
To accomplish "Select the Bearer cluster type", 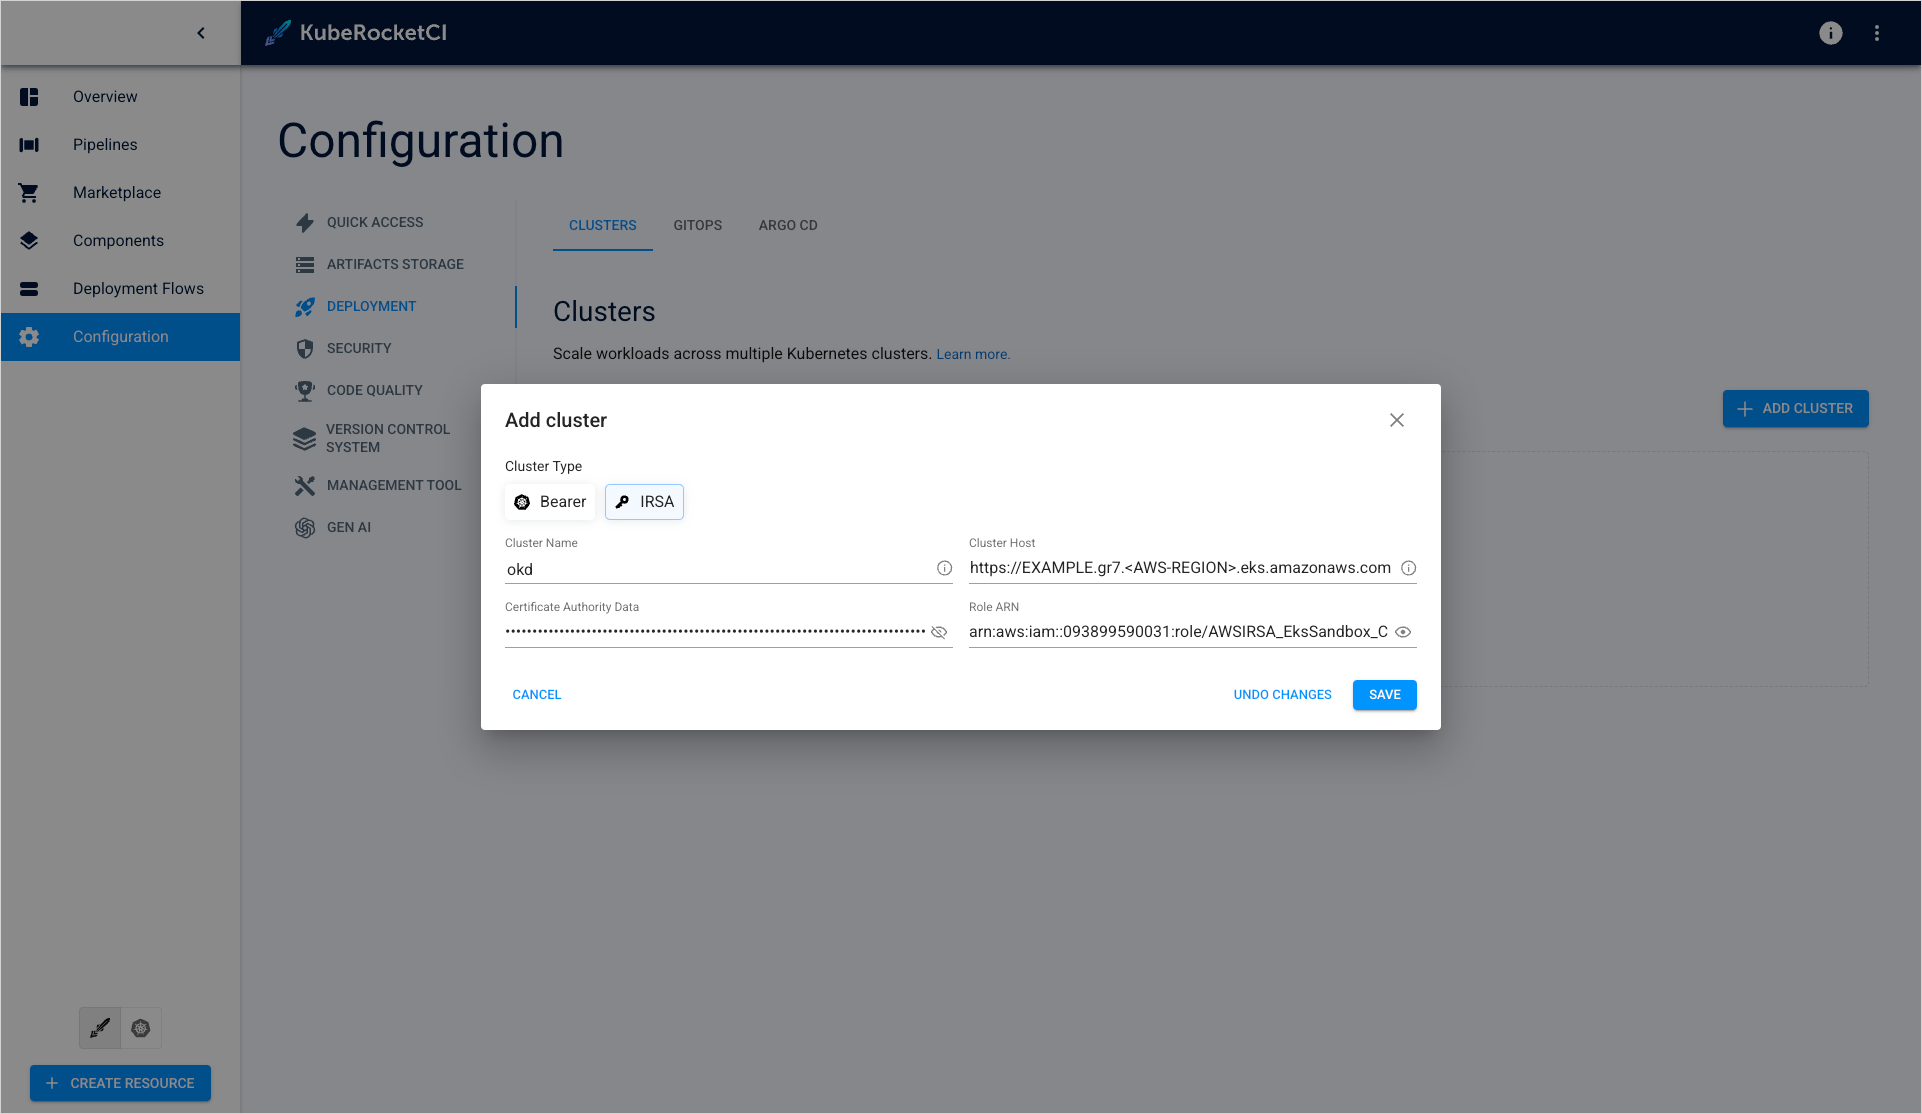I will tap(550, 502).
